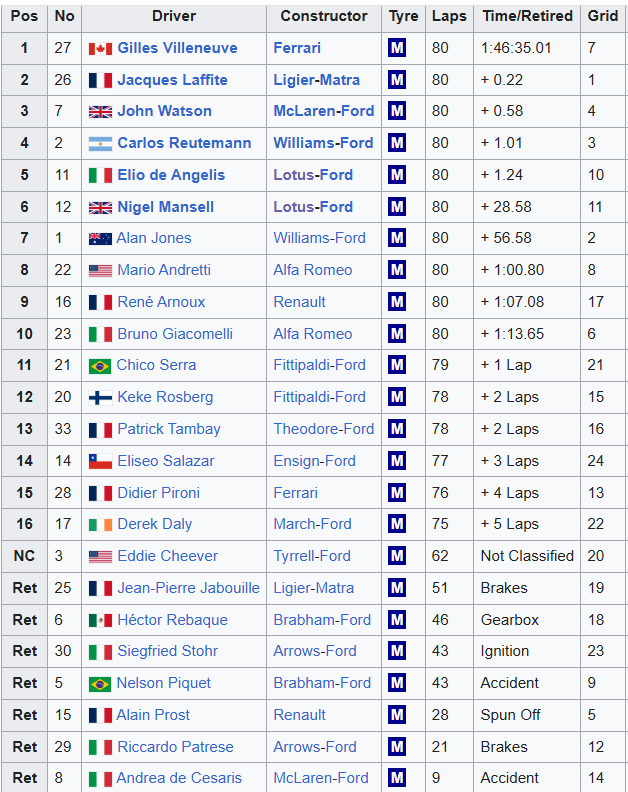Open the March-Ford constructor link

(x=312, y=524)
